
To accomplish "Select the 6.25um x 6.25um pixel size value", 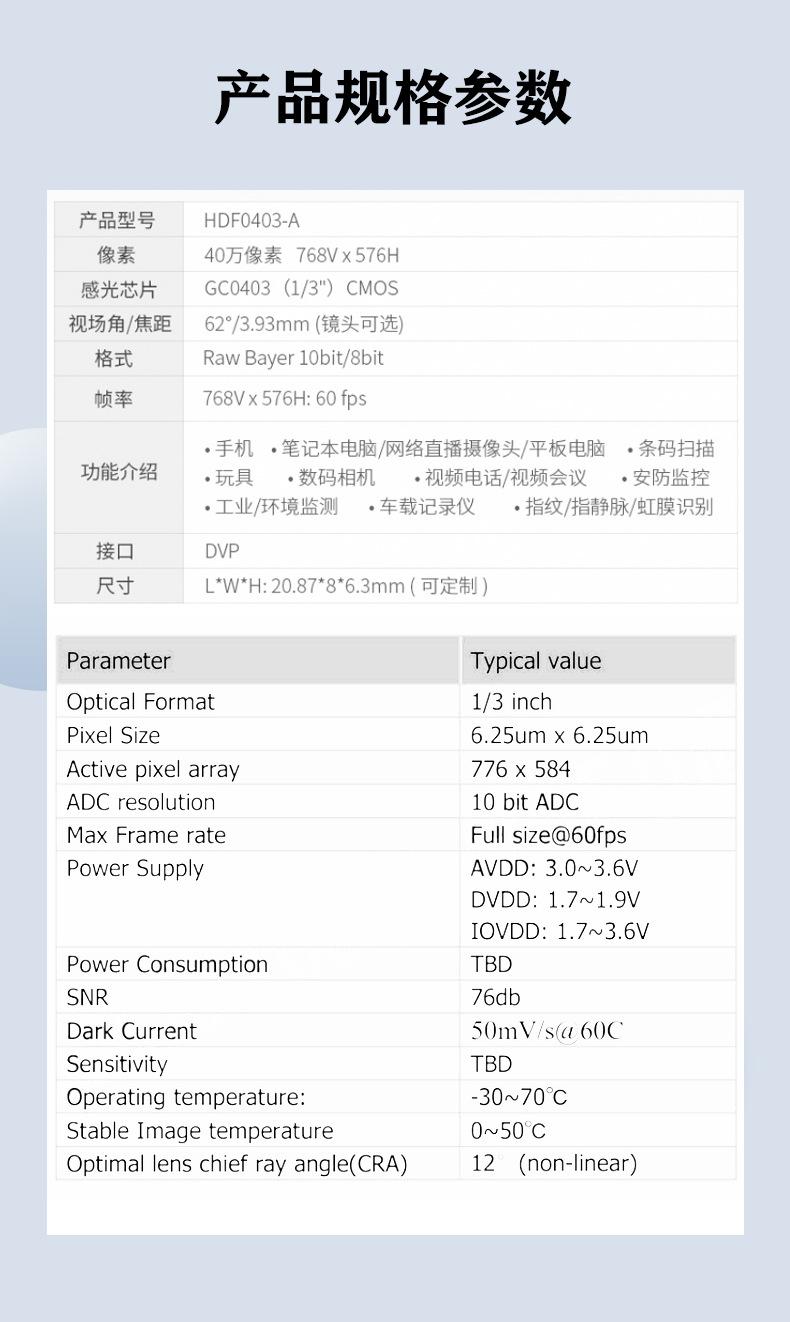I will (x=560, y=736).
